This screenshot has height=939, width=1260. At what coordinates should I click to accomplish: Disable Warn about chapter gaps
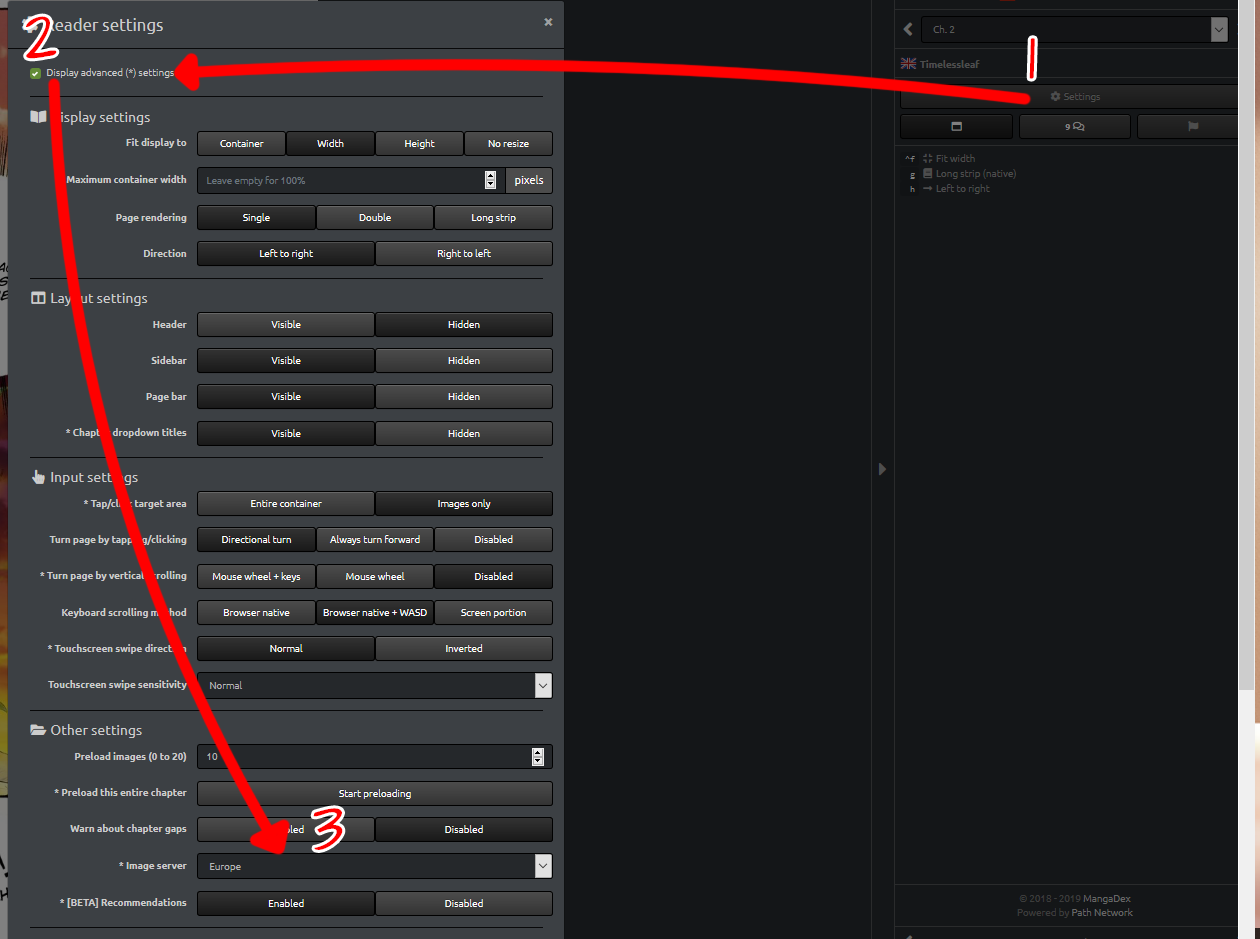464,829
